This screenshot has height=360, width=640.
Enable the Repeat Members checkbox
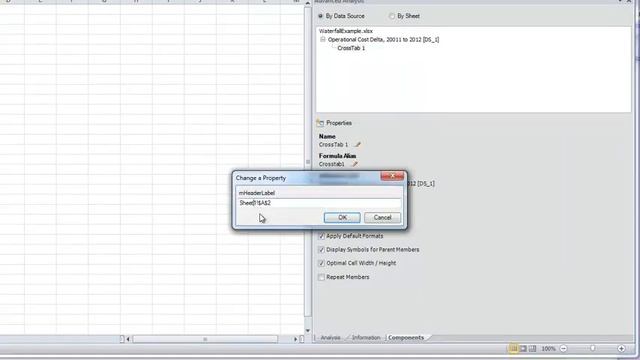(321, 277)
